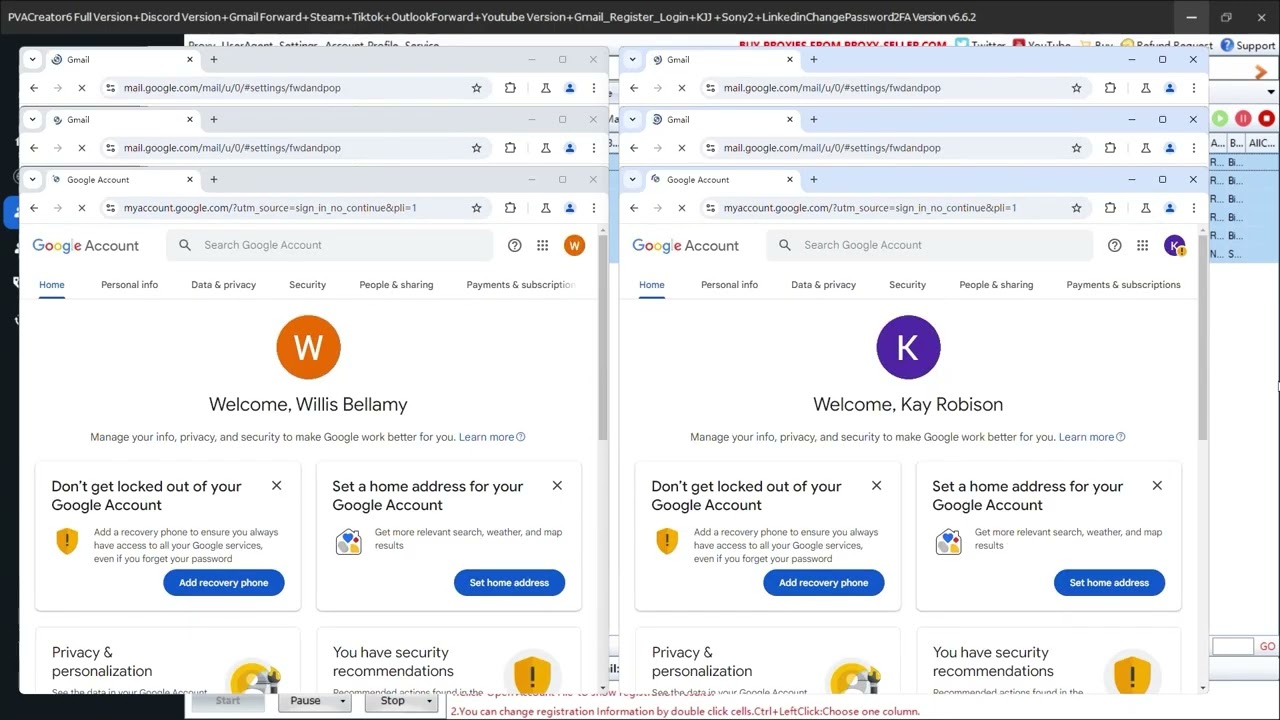This screenshot has height=720, width=1280.
Task: Click the PVACreator Pause button
Action: pos(305,701)
